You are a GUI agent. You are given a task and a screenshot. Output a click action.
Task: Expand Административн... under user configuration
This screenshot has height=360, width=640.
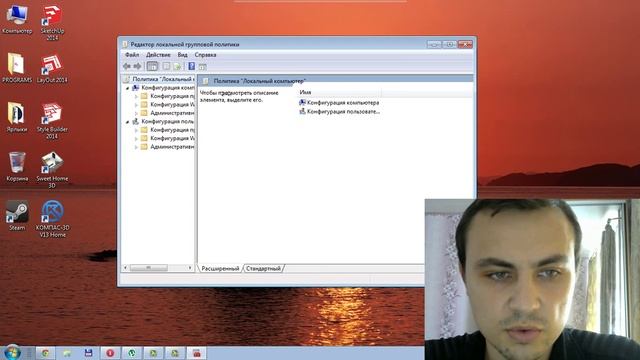point(136,147)
